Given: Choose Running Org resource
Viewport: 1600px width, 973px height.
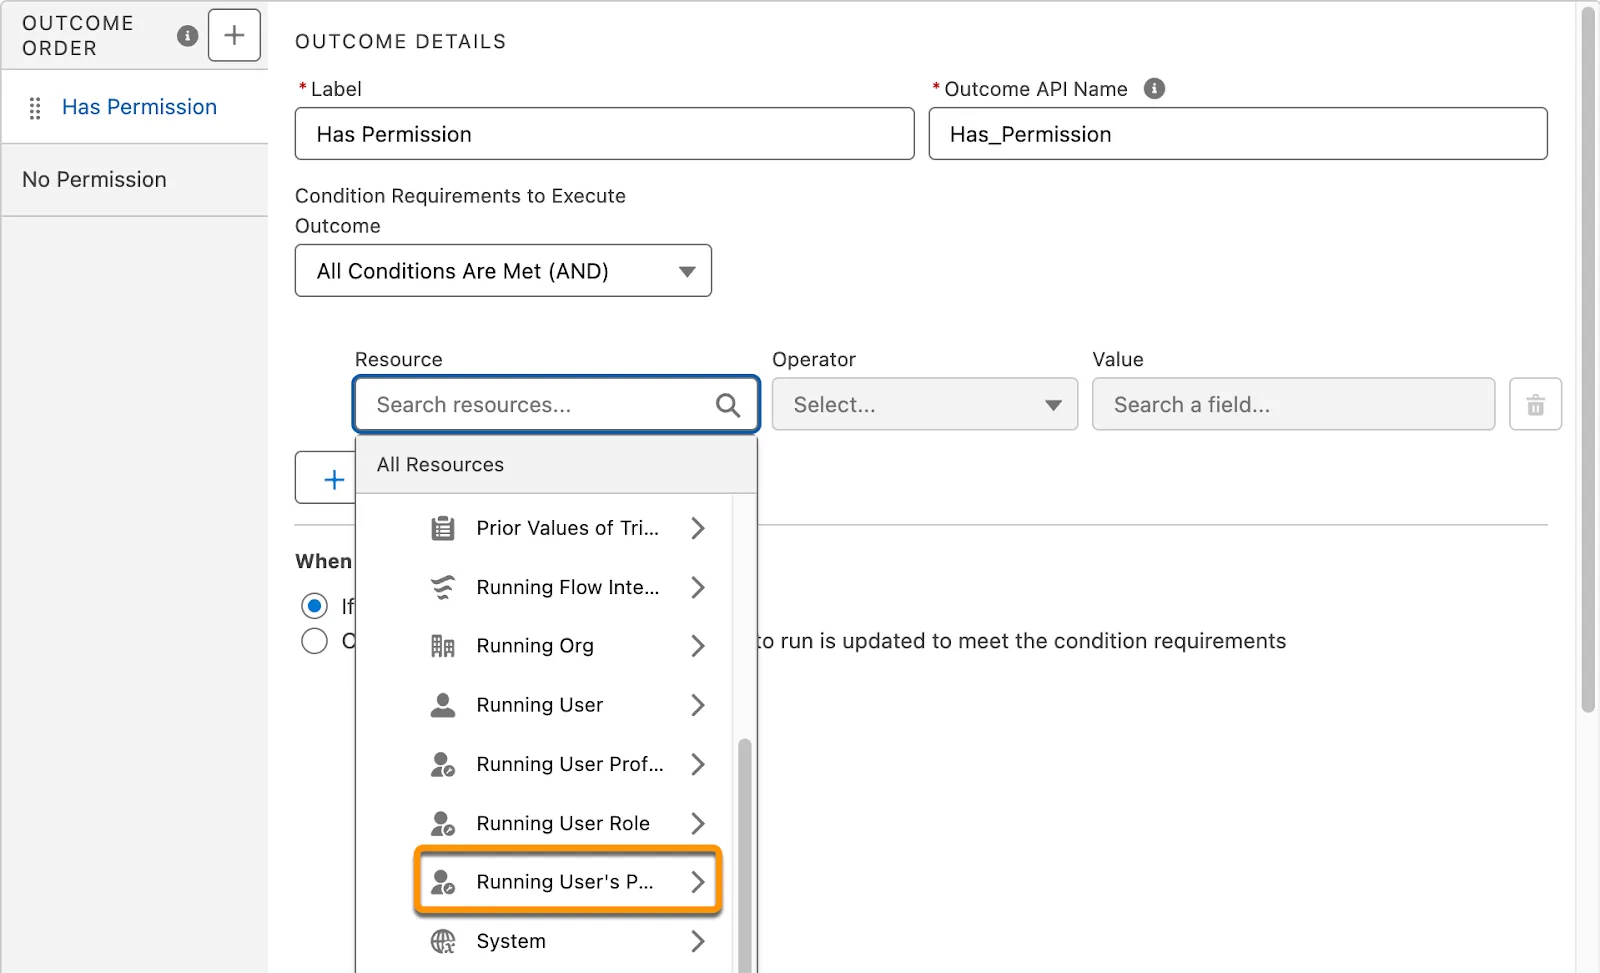Looking at the screenshot, I should pyautogui.click(x=545, y=646).
